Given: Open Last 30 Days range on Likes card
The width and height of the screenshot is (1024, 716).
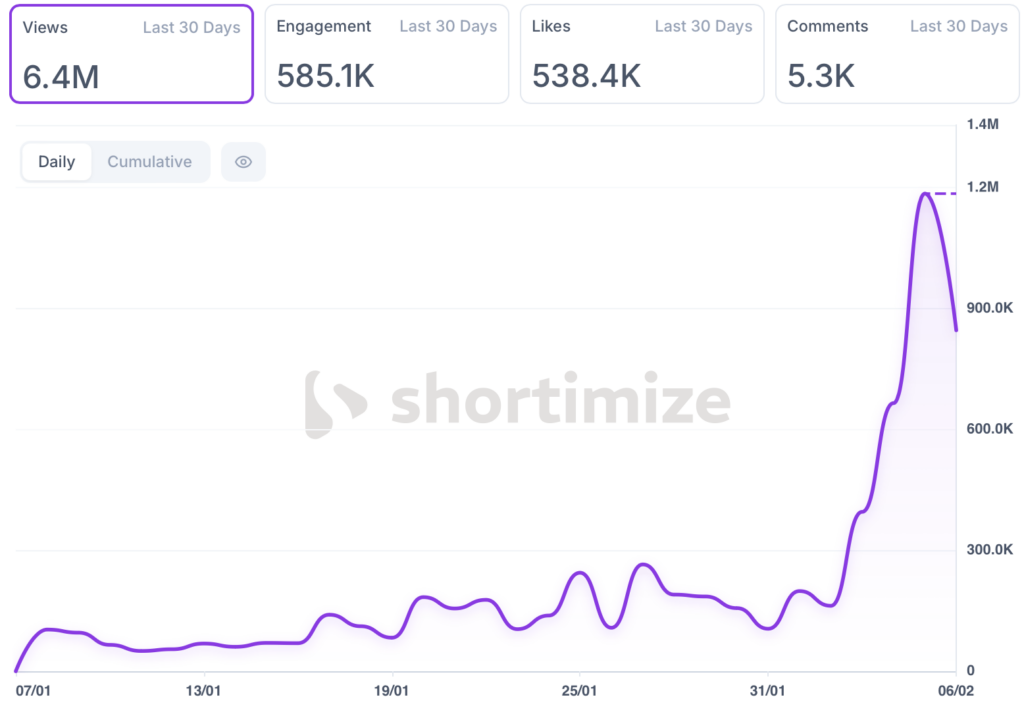Looking at the screenshot, I should click(703, 27).
